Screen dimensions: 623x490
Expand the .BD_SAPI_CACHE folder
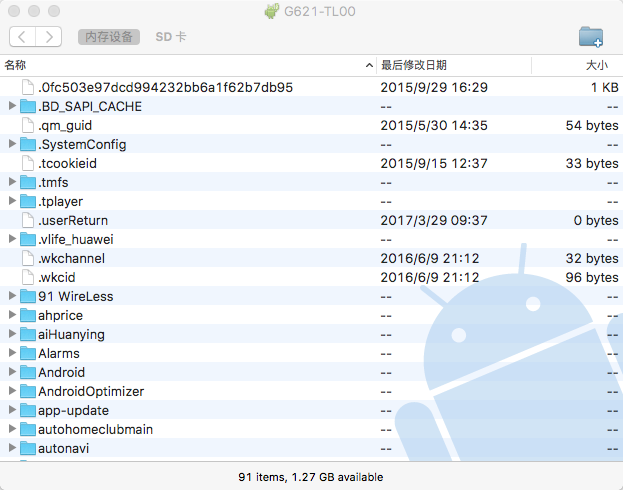12,106
